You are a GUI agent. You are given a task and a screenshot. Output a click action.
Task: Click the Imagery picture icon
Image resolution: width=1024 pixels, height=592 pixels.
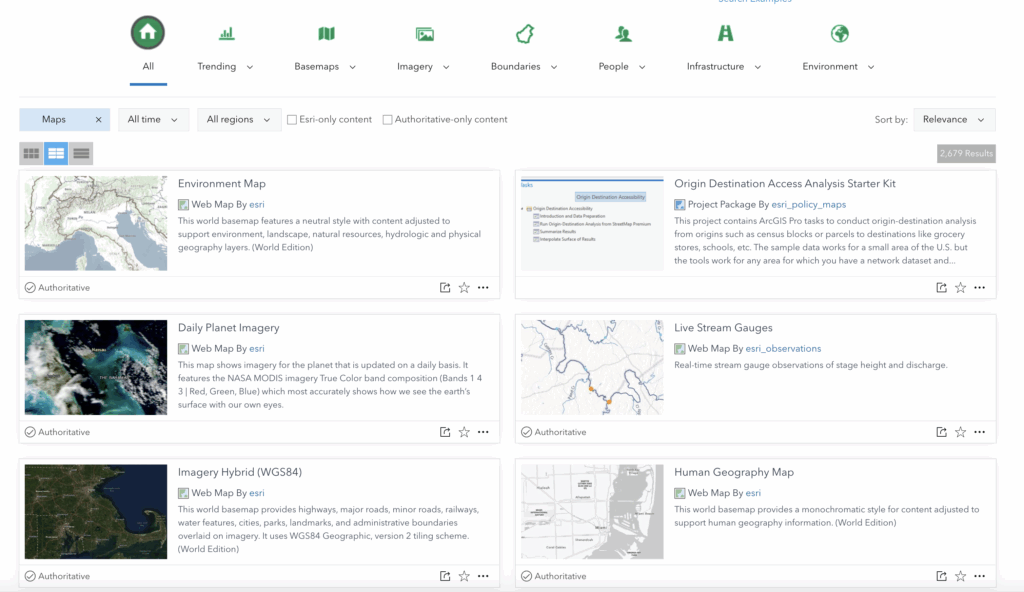coord(425,34)
